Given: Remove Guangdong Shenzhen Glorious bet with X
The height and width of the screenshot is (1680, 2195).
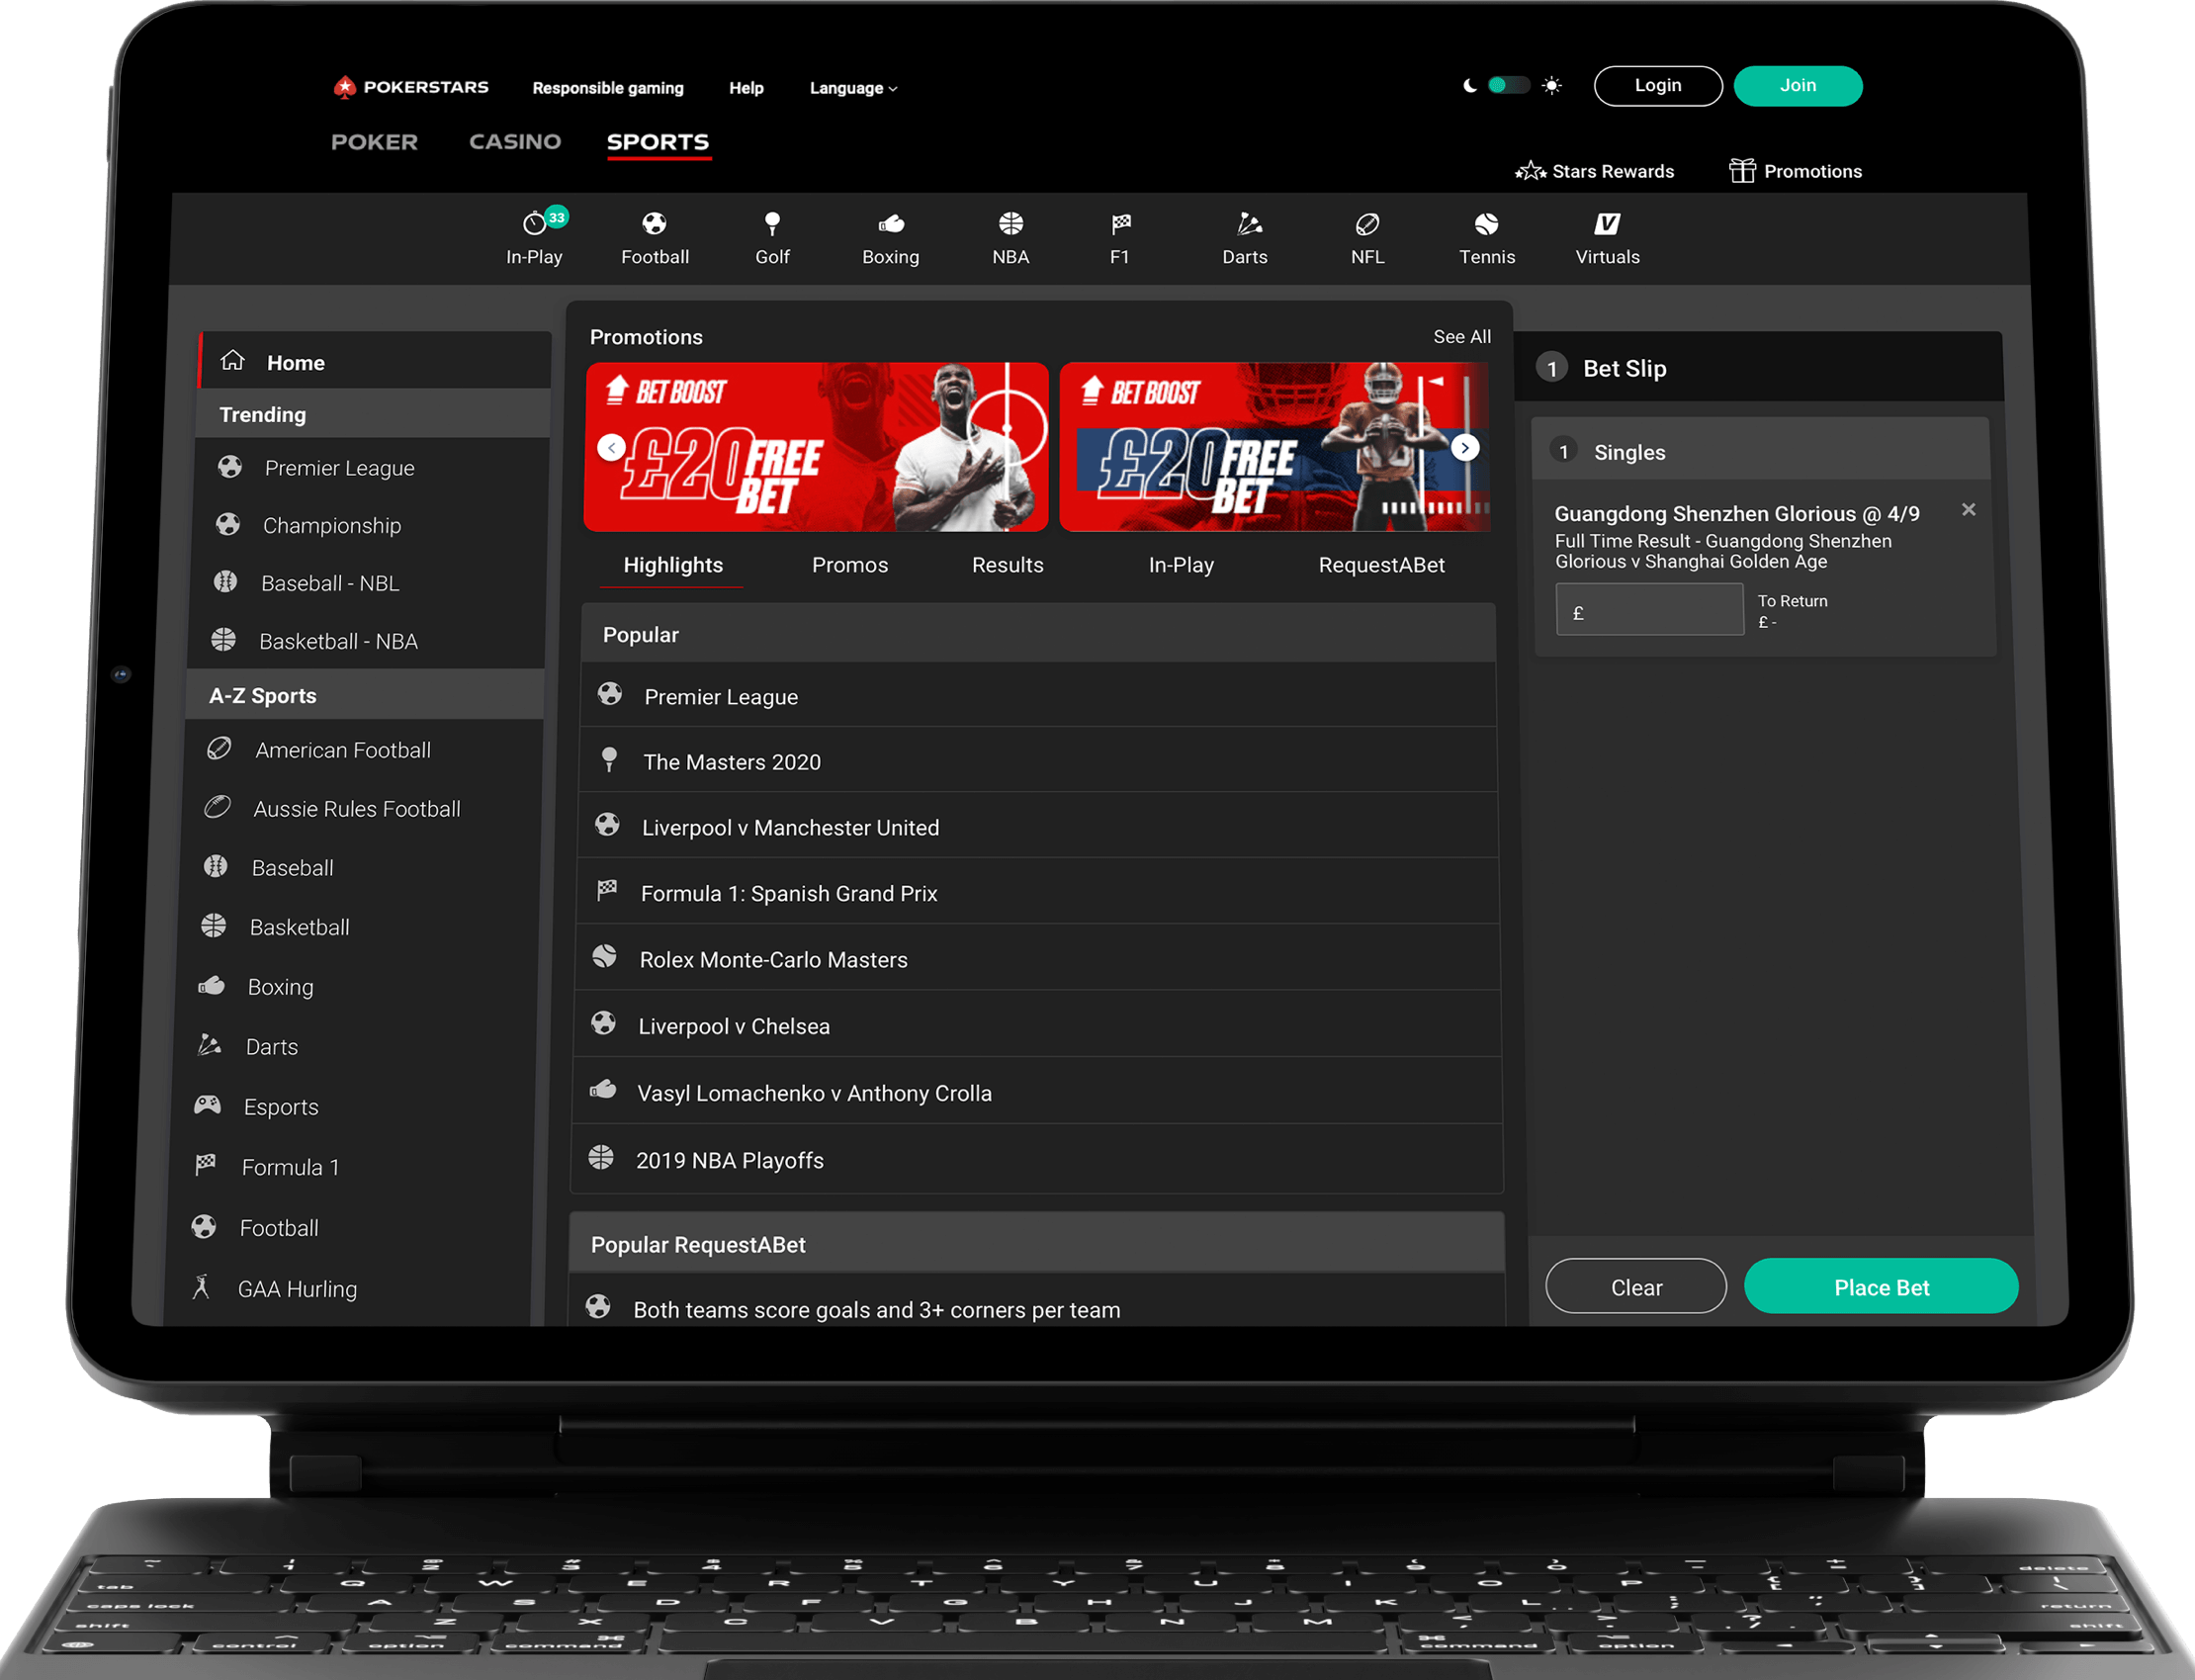Looking at the screenshot, I should tap(1968, 510).
